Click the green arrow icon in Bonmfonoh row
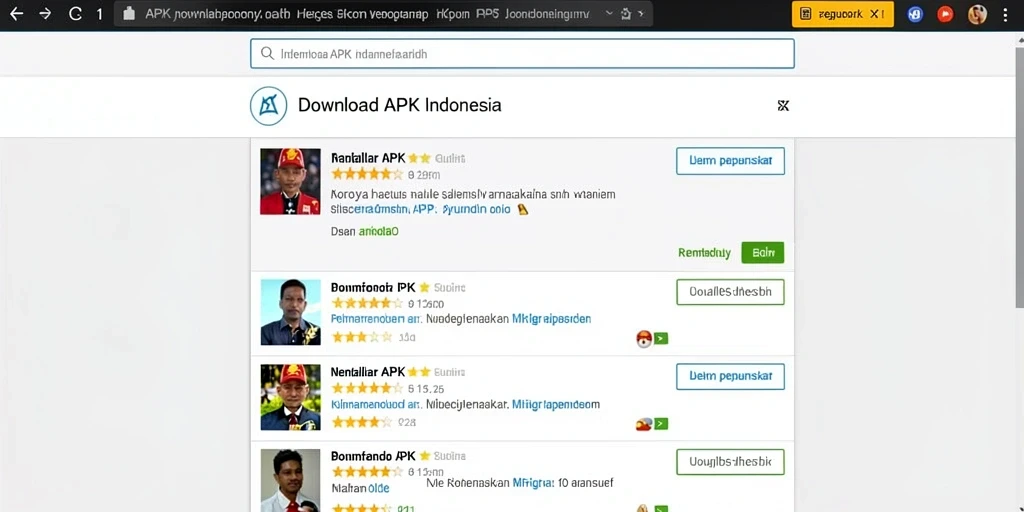The image size is (1024, 512). (x=661, y=338)
